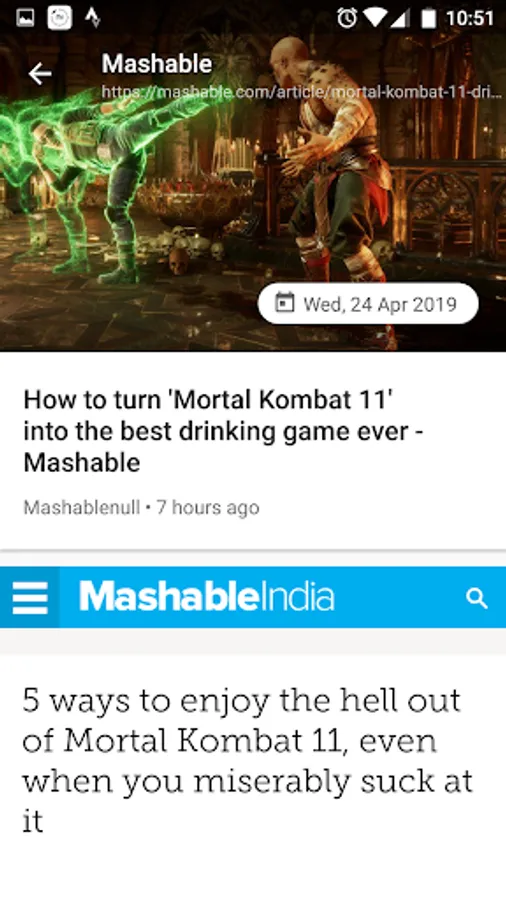
Task: Click the MashableIndia logo
Action: tap(207, 597)
